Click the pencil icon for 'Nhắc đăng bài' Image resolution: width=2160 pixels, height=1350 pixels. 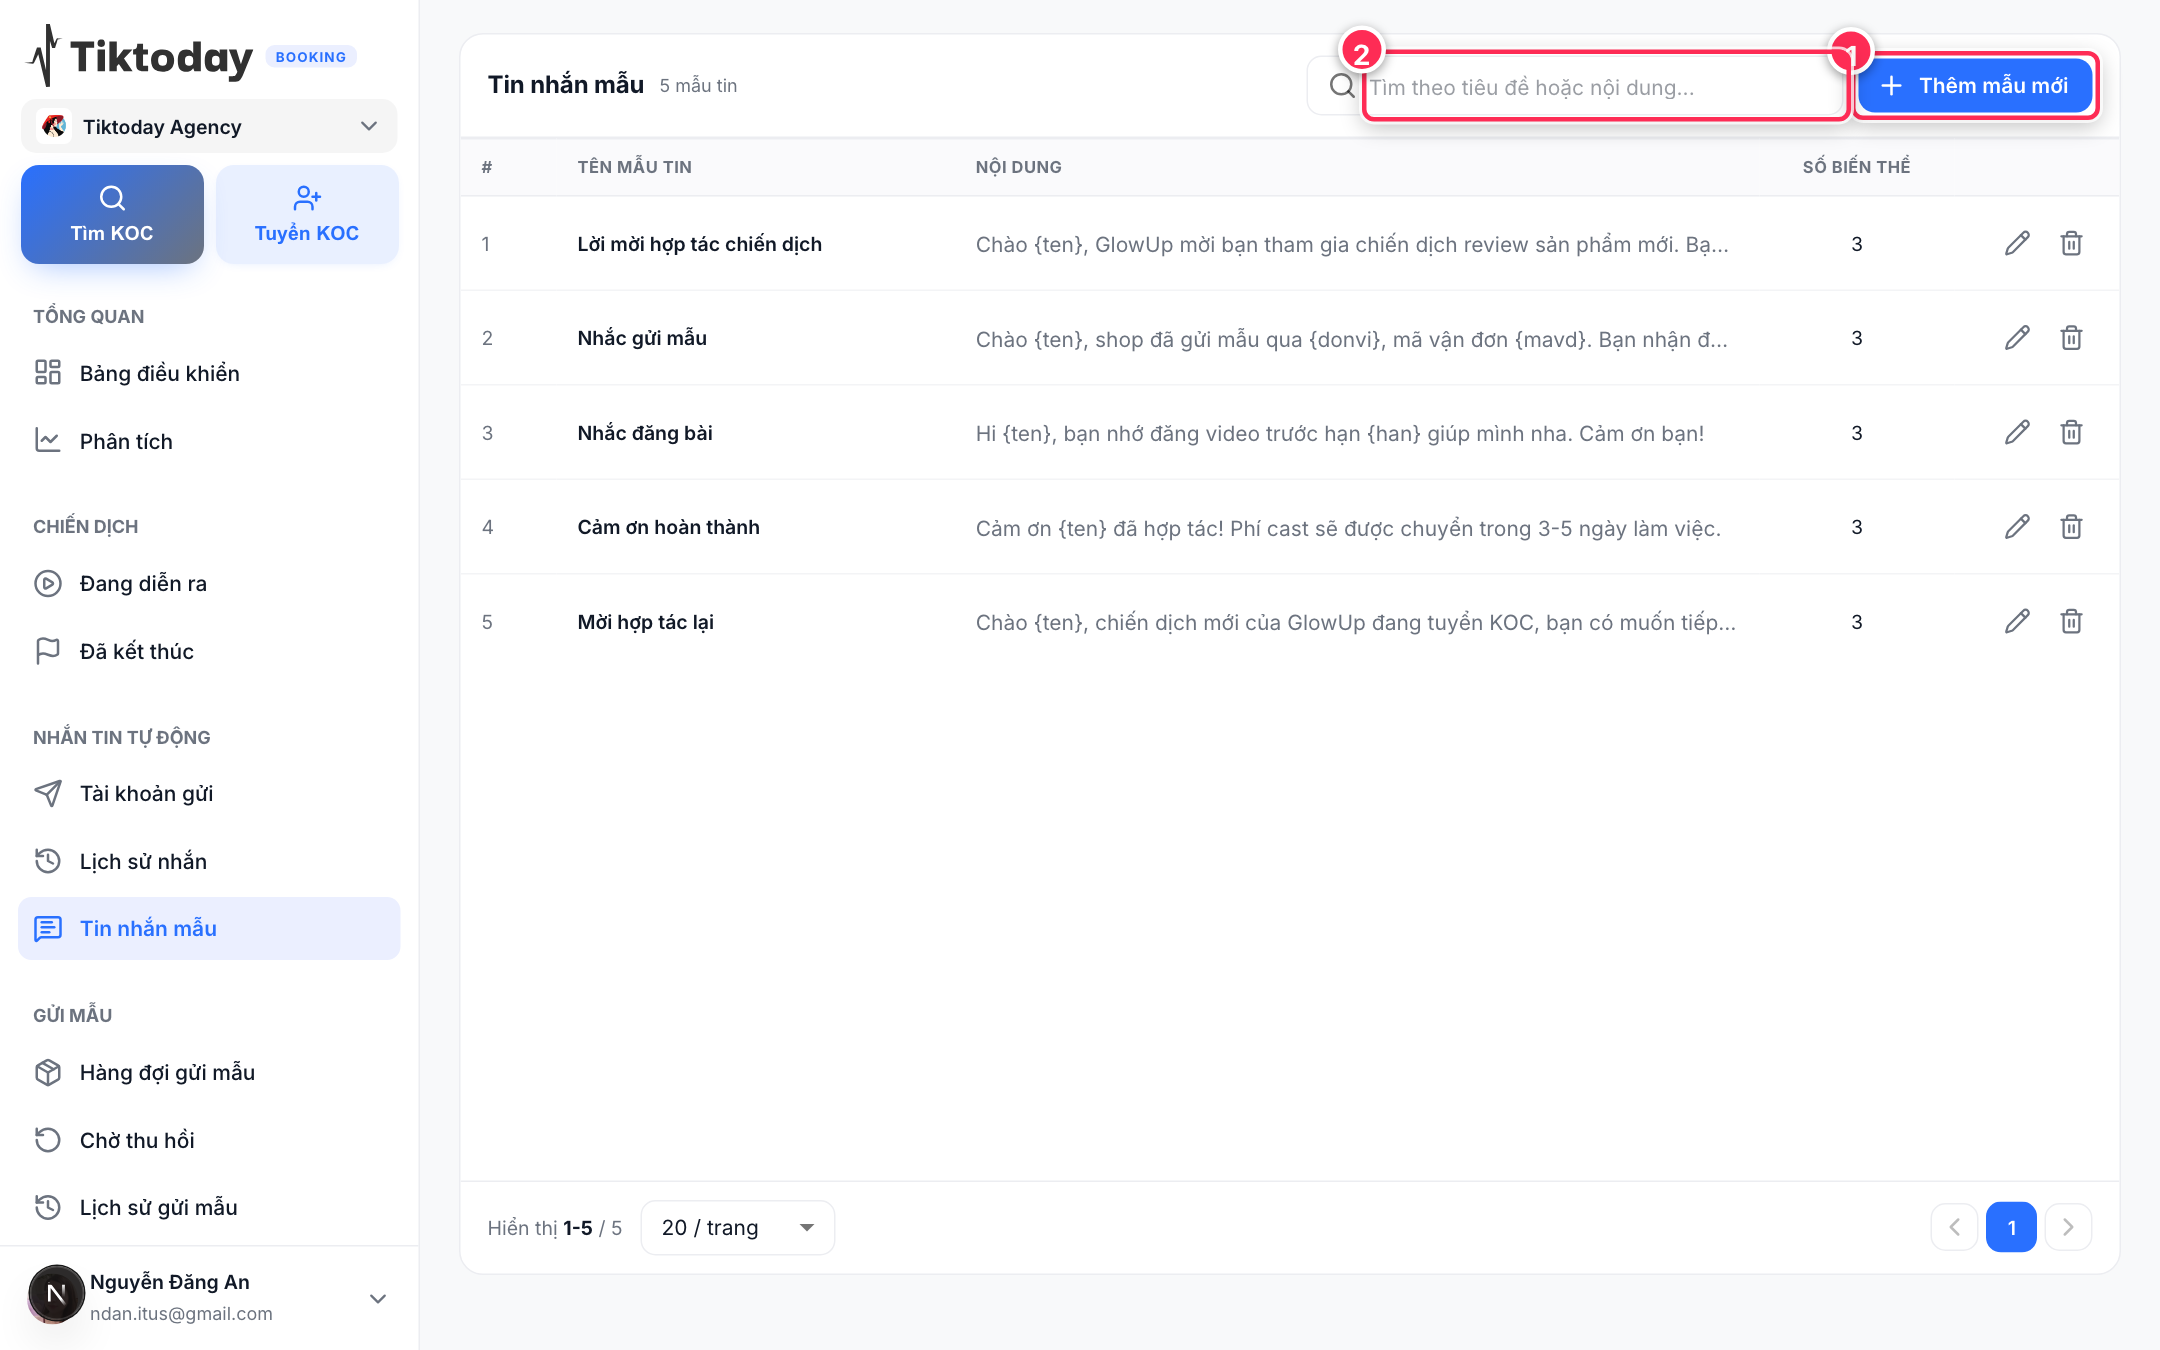pyautogui.click(x=2017, y=432)
